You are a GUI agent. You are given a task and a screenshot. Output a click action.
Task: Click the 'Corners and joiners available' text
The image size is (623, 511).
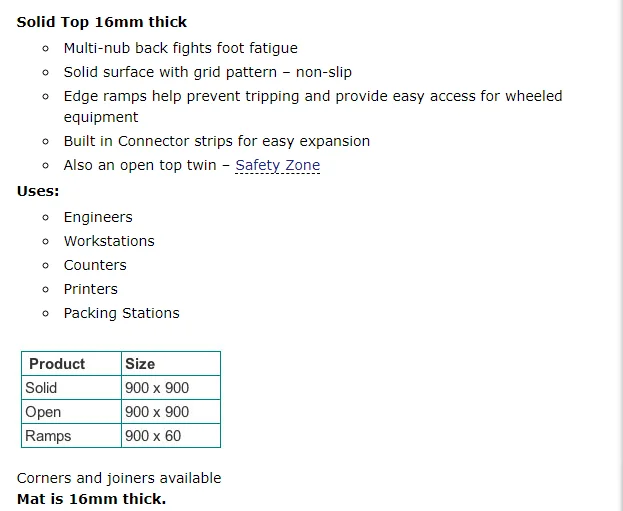119,478
